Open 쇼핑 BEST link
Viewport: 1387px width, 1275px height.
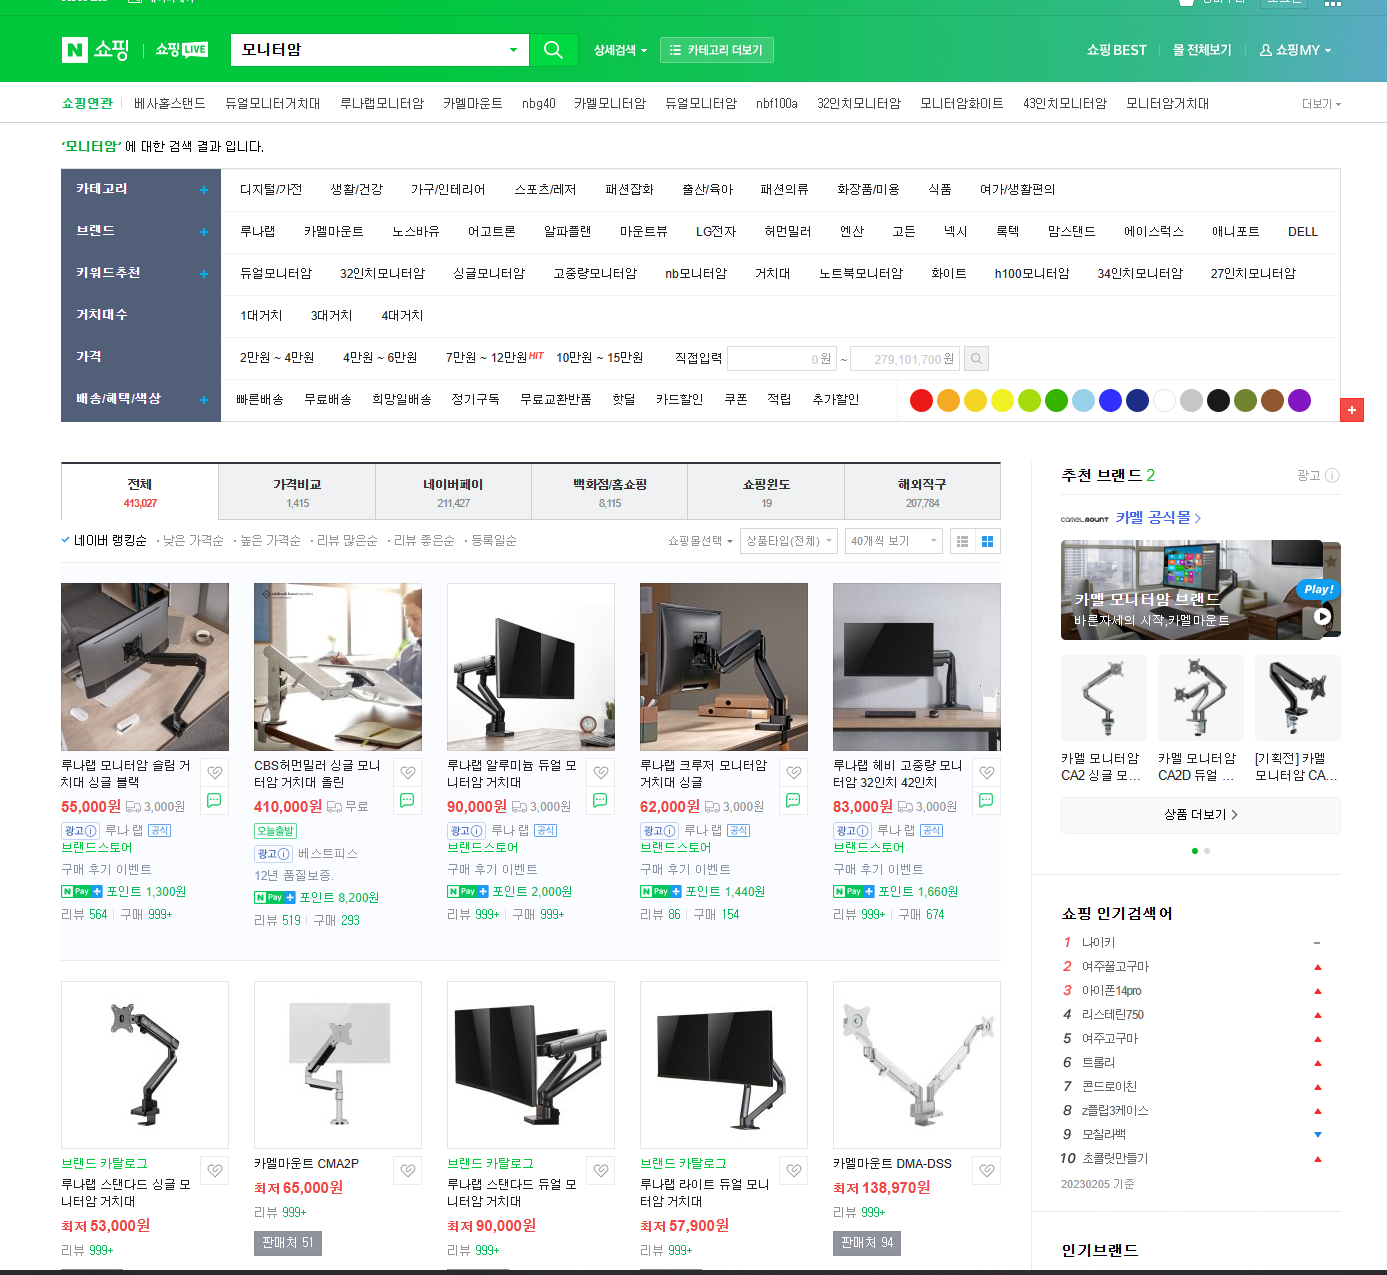tap(1116, 50)
